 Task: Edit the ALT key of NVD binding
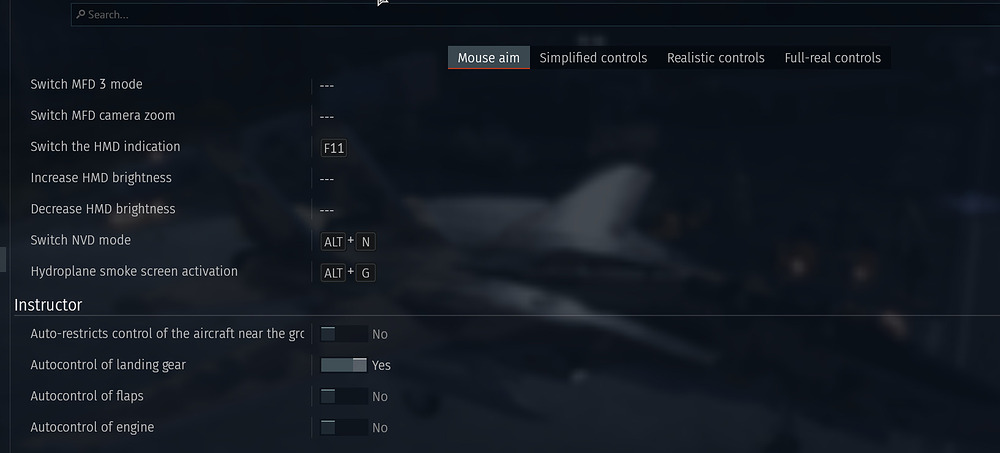pos(333,242)
